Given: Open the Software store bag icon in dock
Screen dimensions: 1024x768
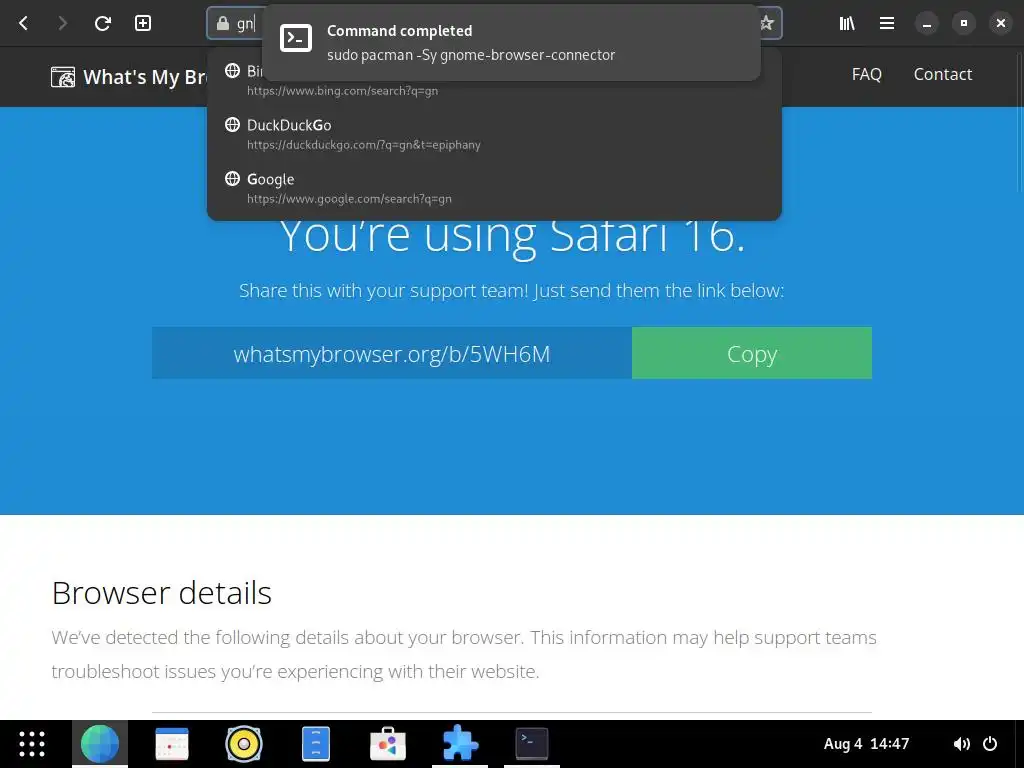Looking at the screenshot, I should (388, 744).
